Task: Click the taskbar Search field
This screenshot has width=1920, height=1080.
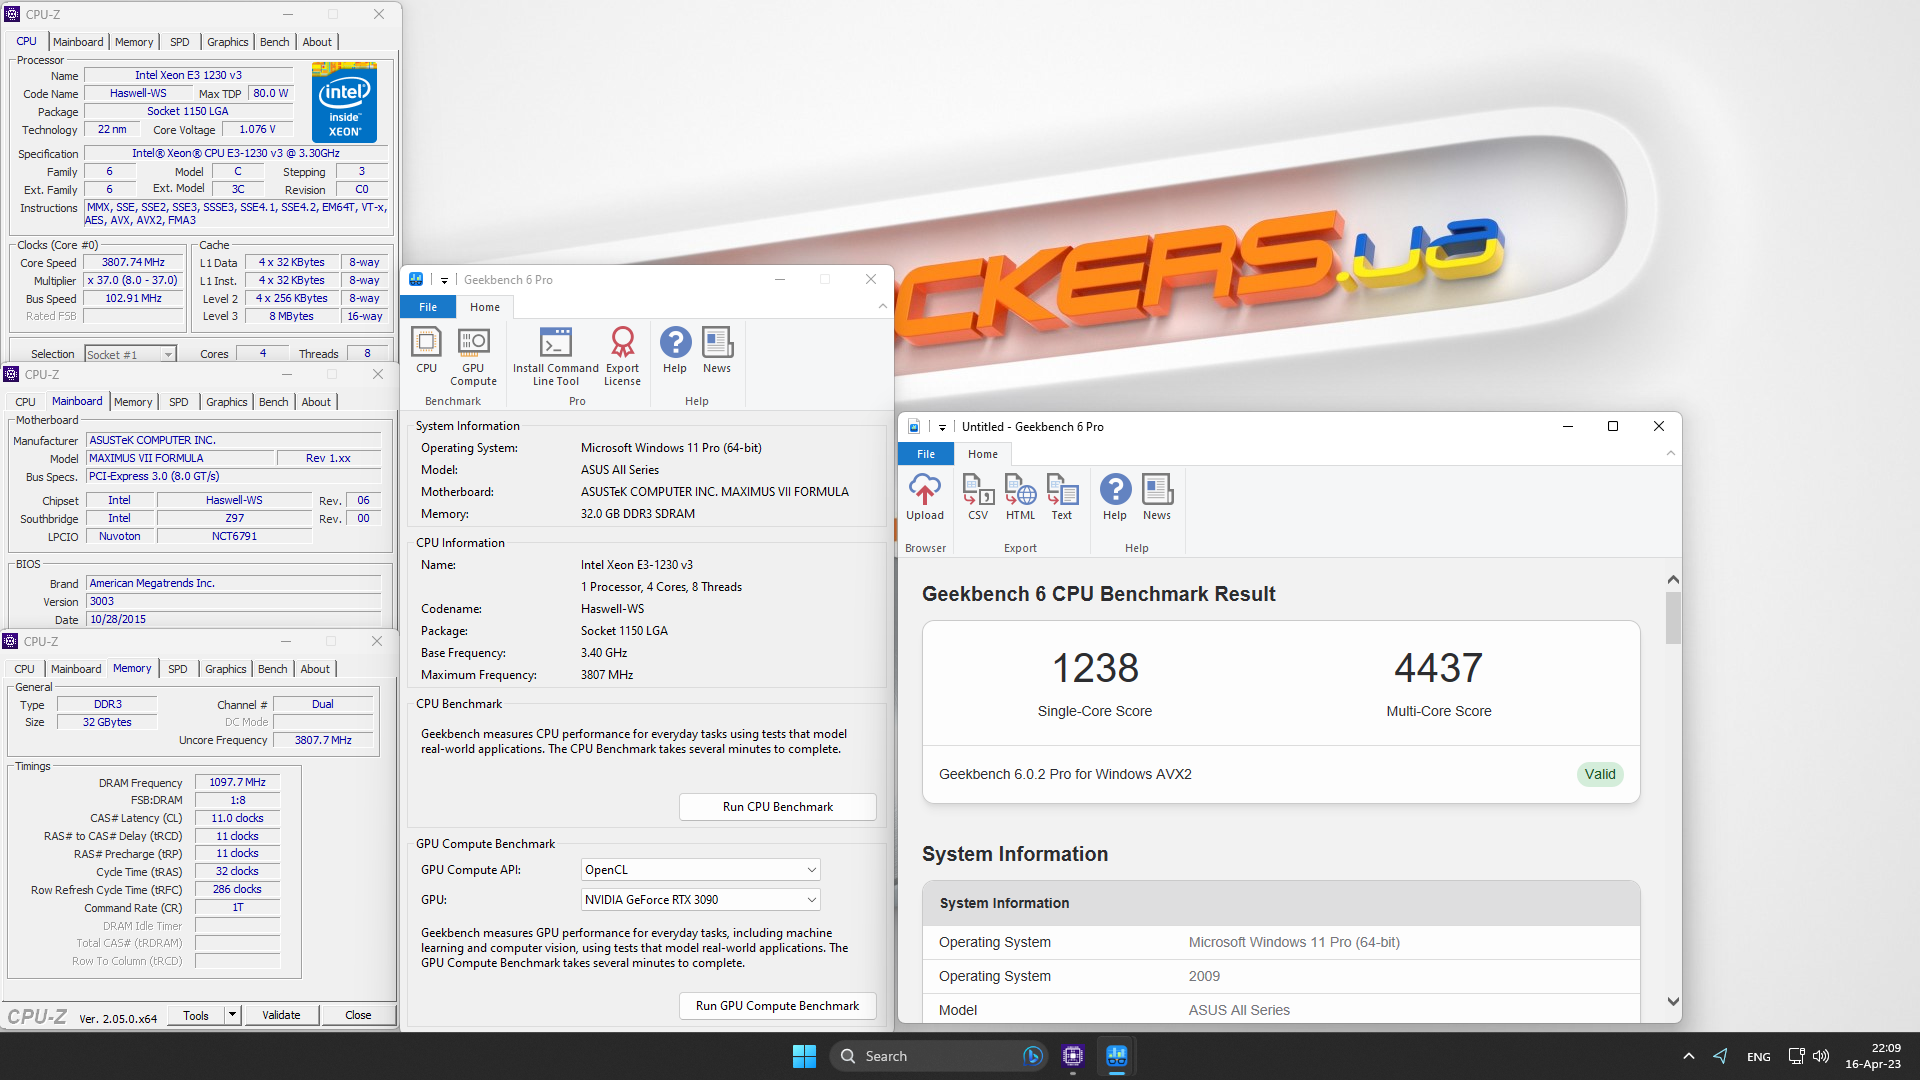Action: click(937, 1056)
